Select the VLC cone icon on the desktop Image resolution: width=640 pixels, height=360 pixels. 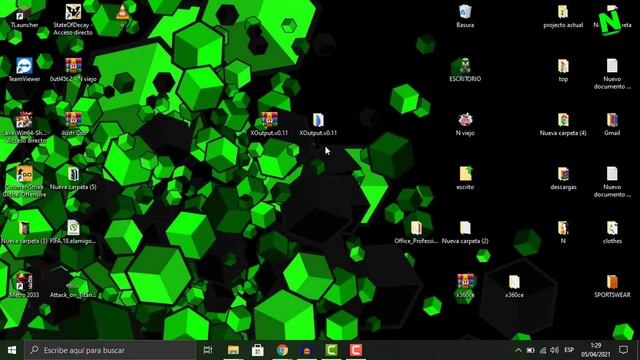coord(122,12)
